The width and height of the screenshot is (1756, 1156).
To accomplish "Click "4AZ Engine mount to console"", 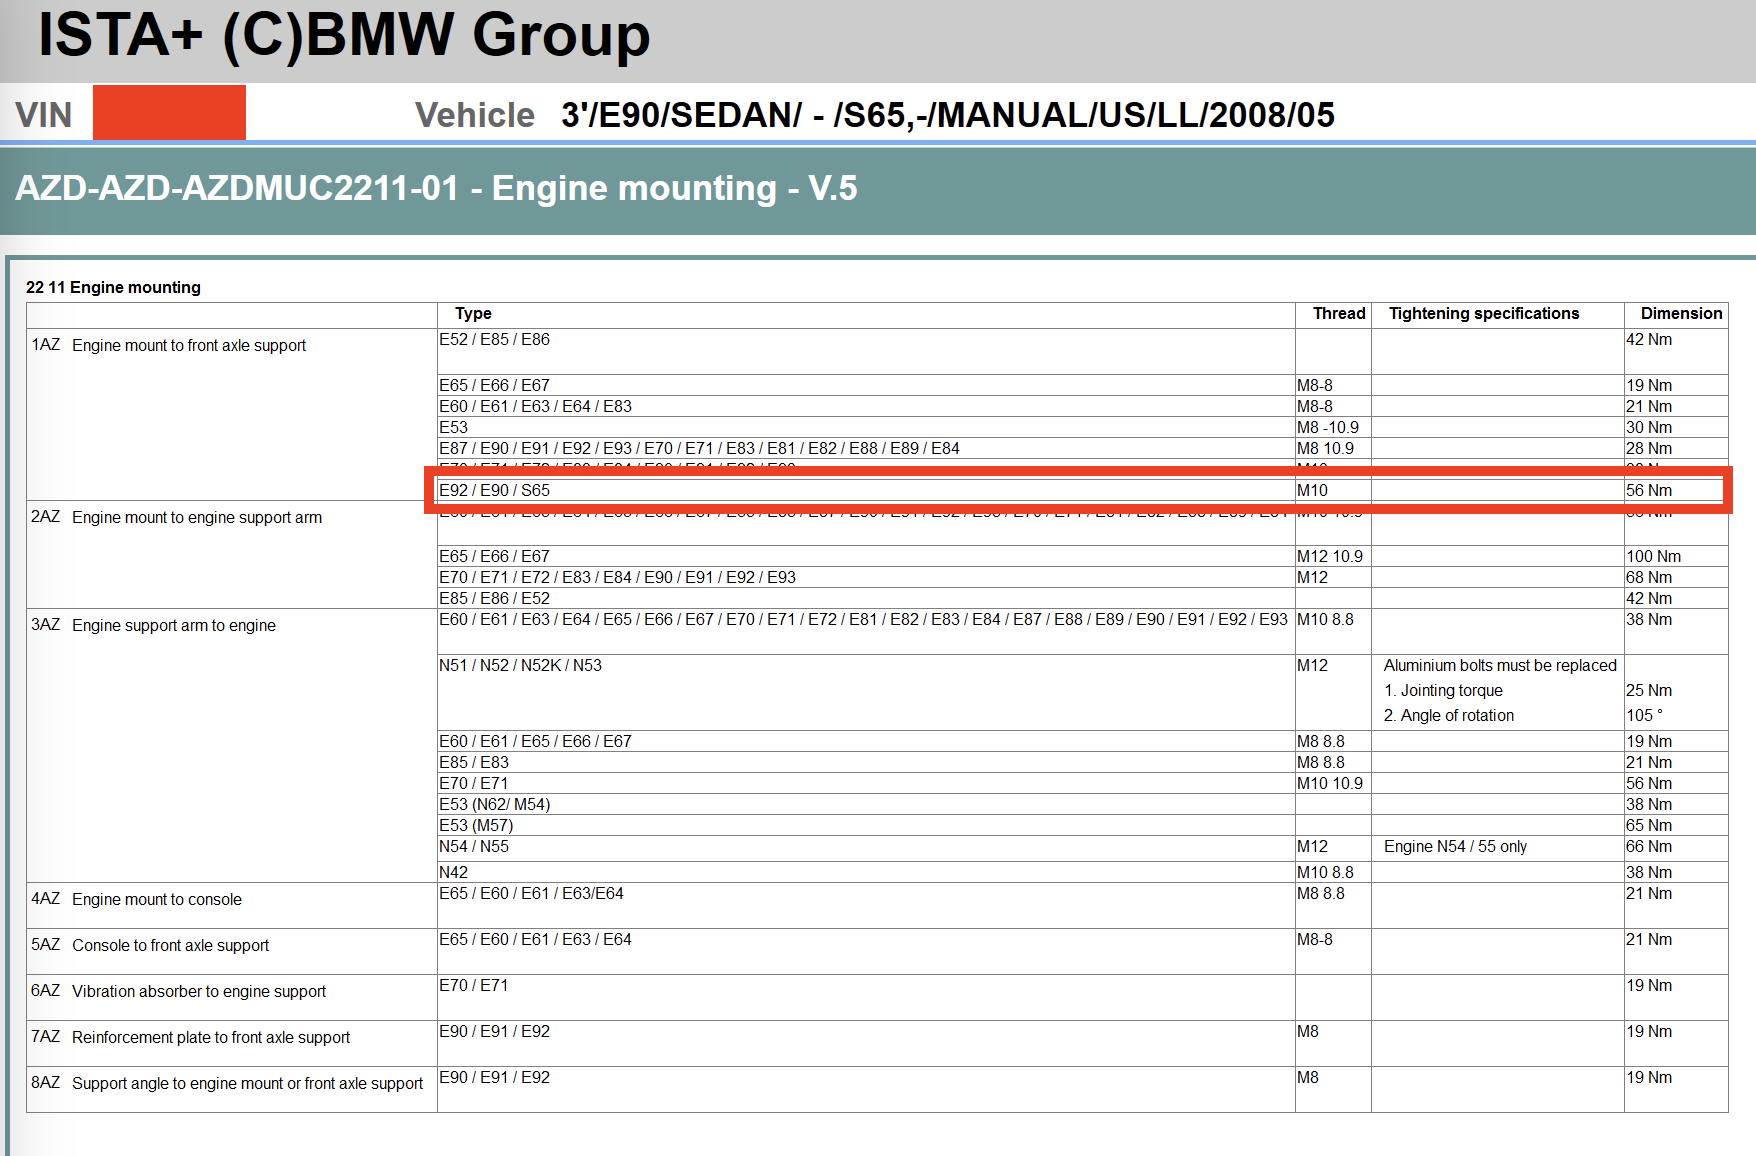I will click(136, 899).
